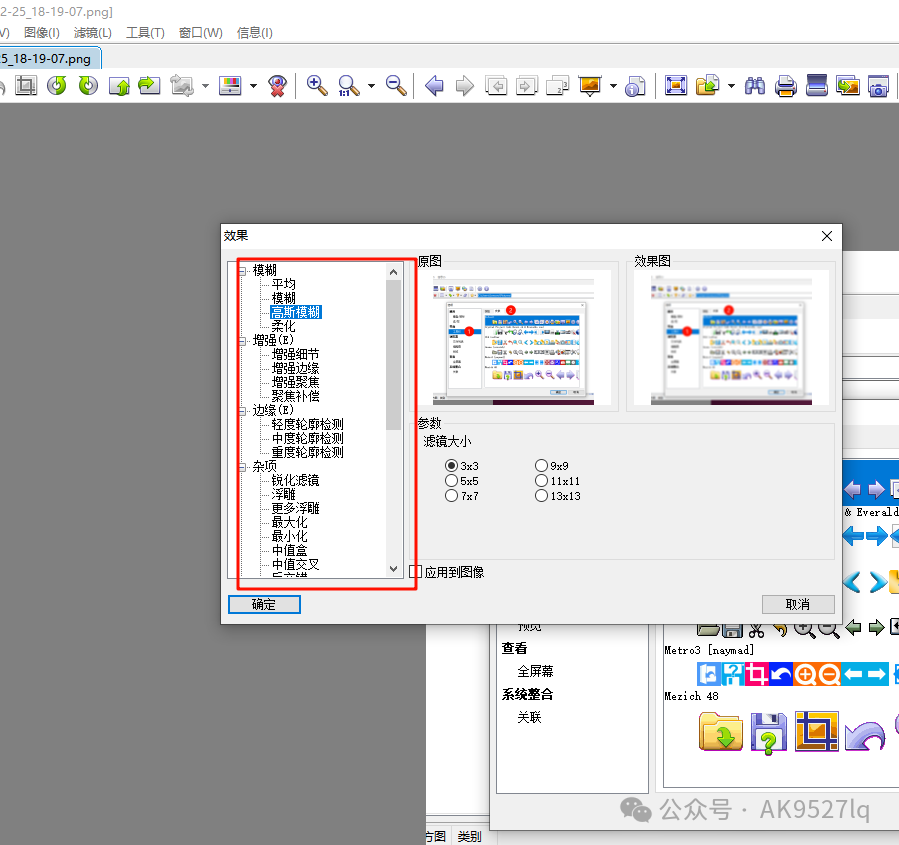Click the red-eye correction toolbar icon
899x845 pixels.
[x=279, y=86]
